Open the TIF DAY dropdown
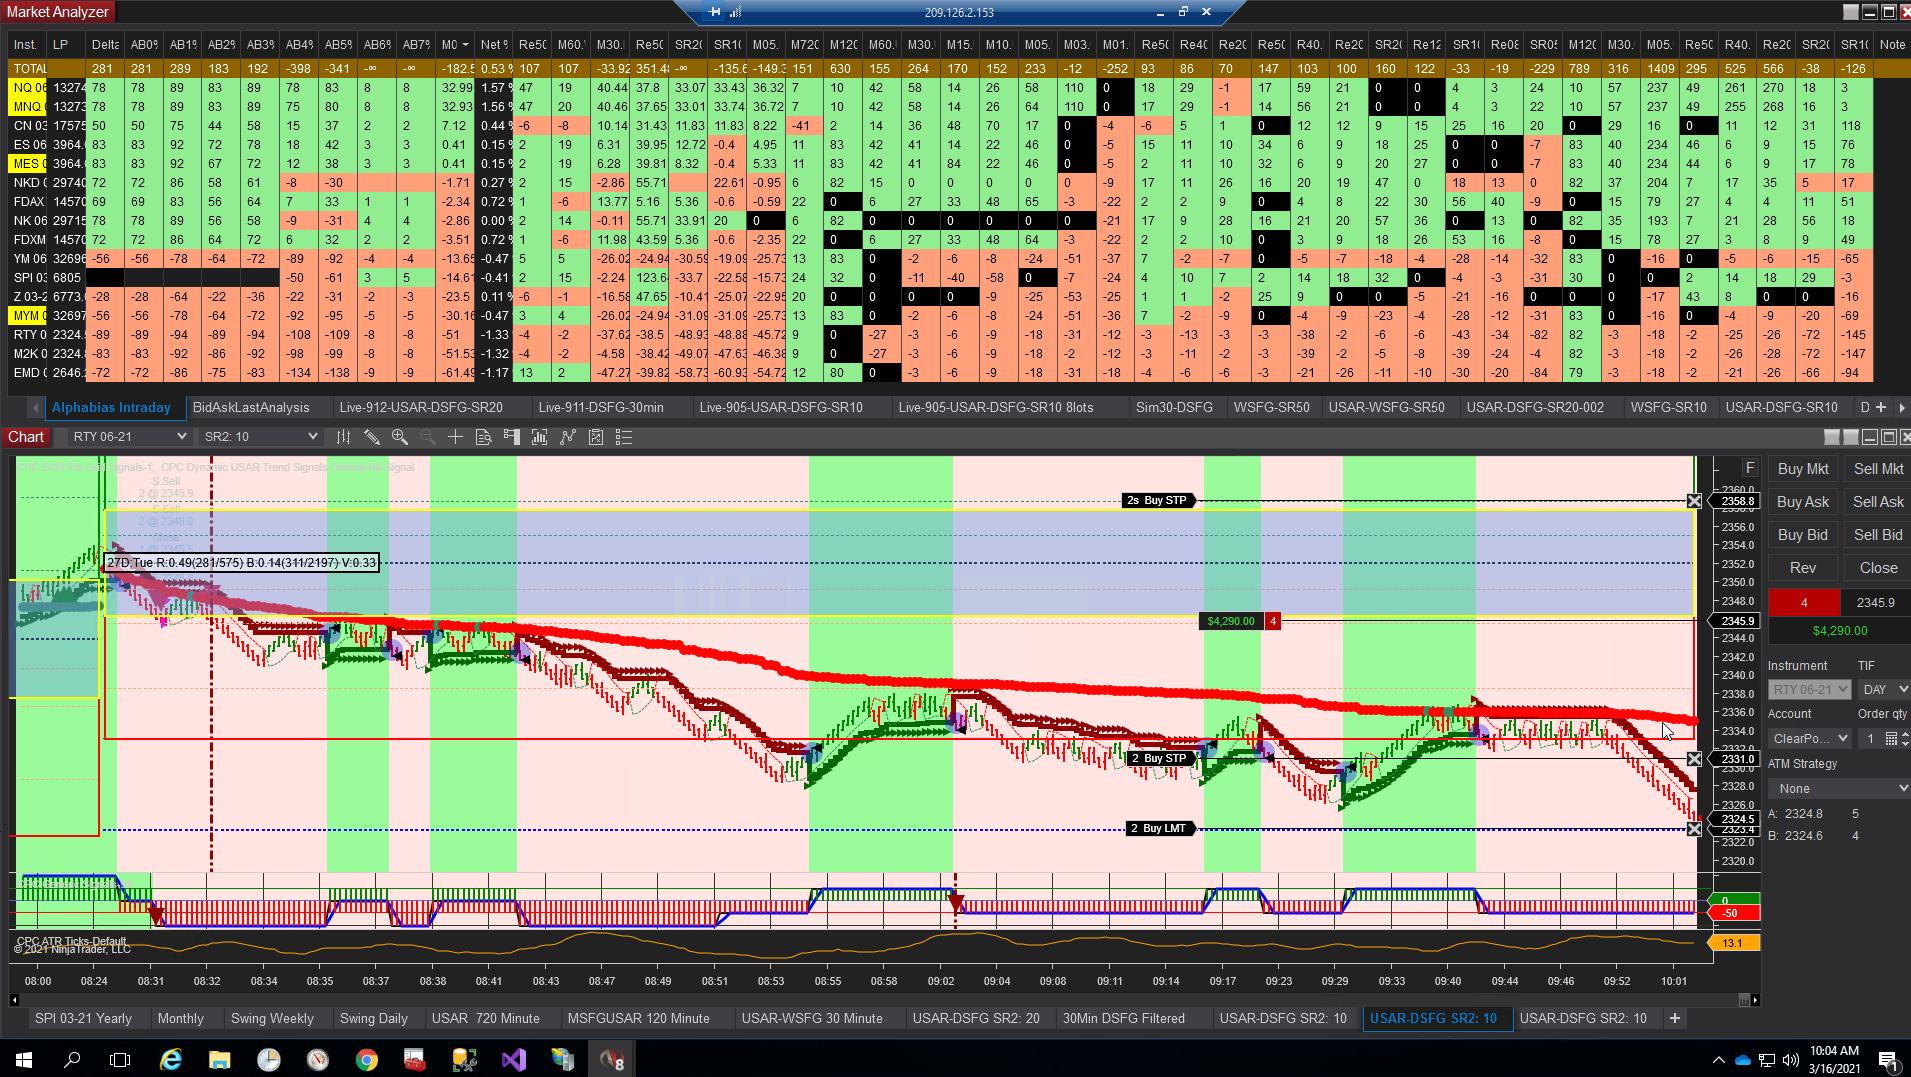 (x=1884, y=689)
